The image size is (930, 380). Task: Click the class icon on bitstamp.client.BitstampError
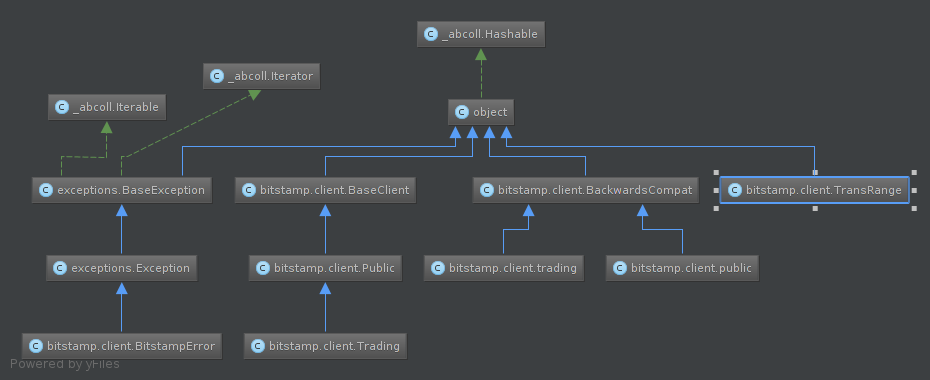tap(36, 346)
